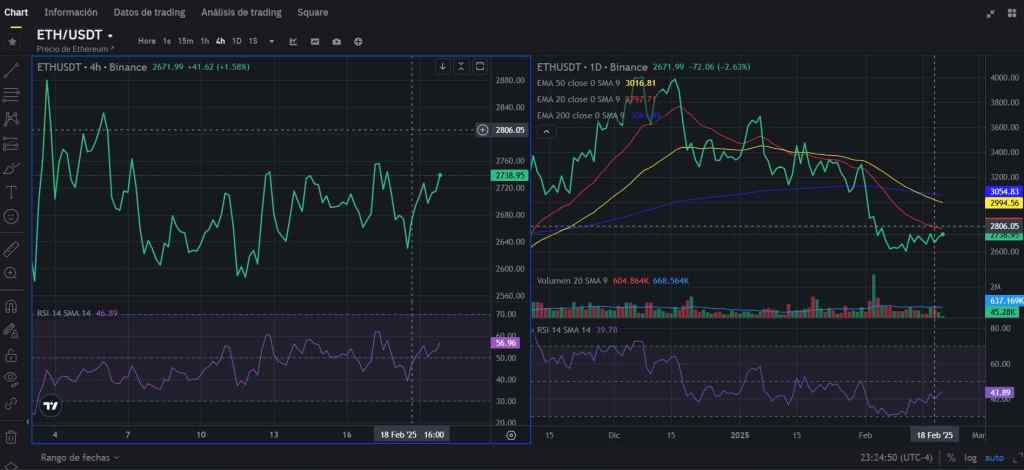Click the circular plus icon in top toolbar
The width and height of the screenshot is (1024, 470).
tap(359, 41)
